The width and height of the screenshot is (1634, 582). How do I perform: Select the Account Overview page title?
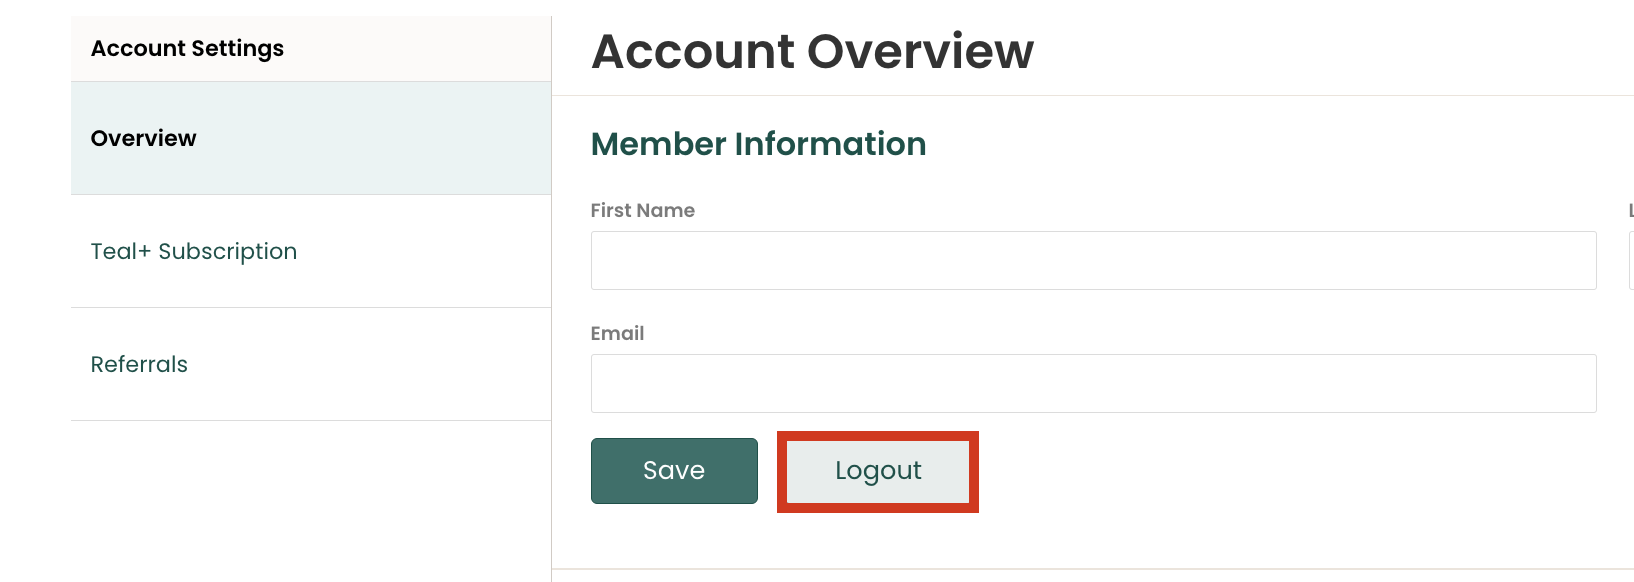click(812, 52)
